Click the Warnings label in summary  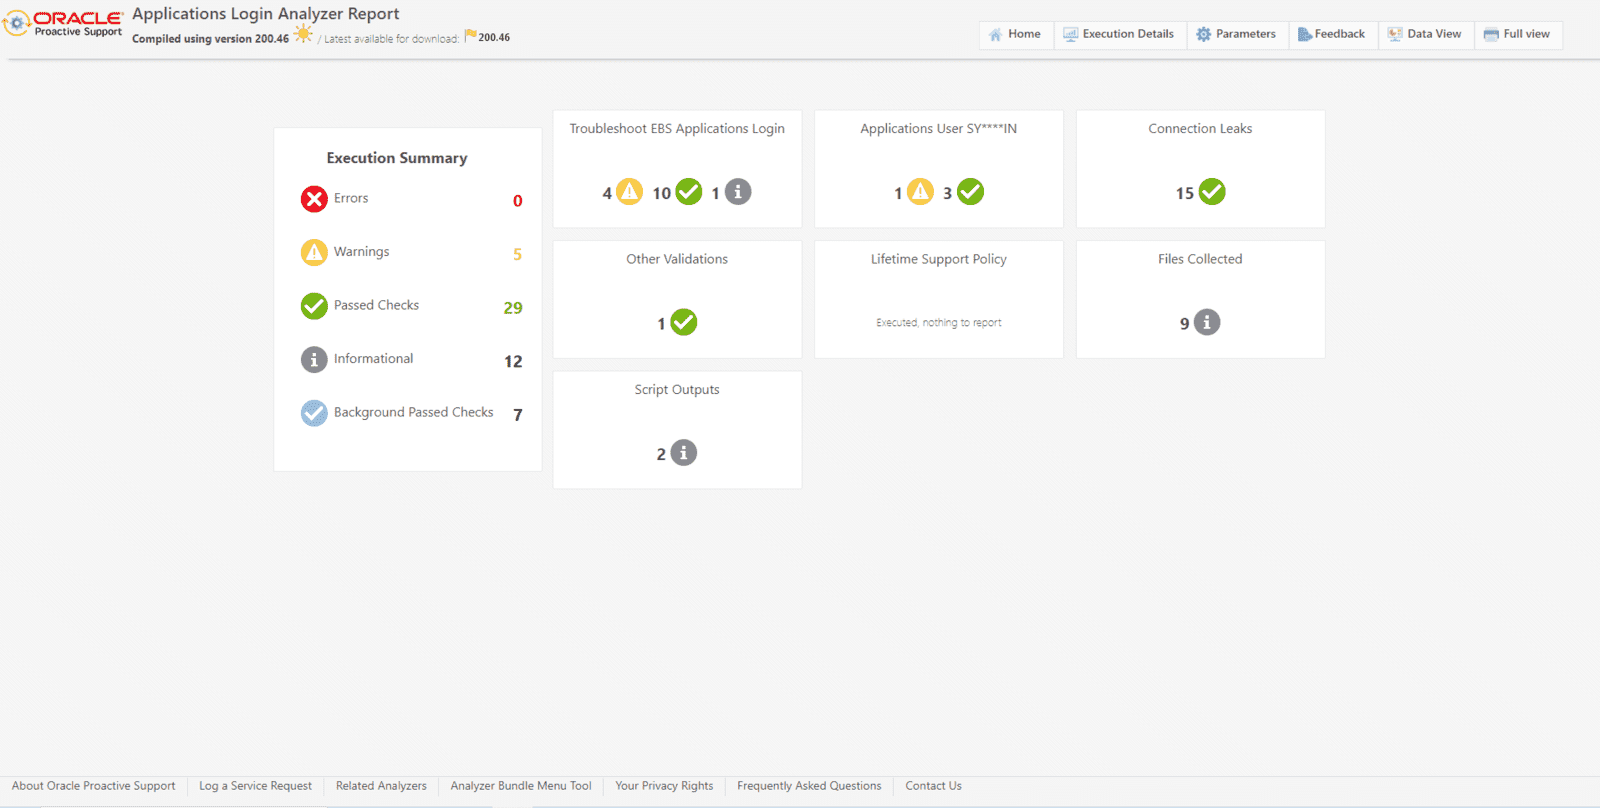click(x=361, y=252)
